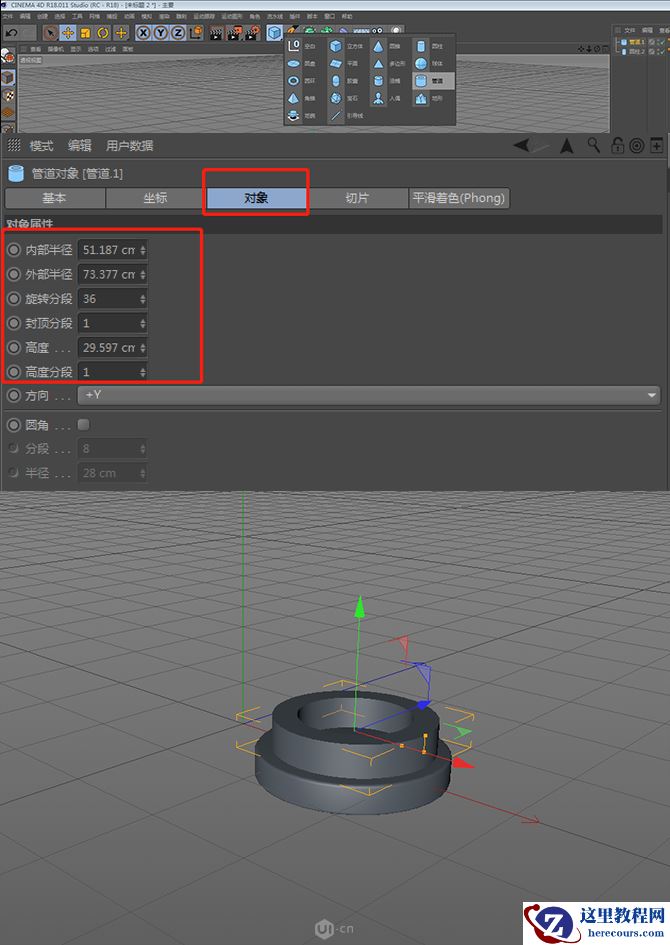Click the up arrow in Attributes panel
This screenshot has width=670, height=945.
coord(566,145)
